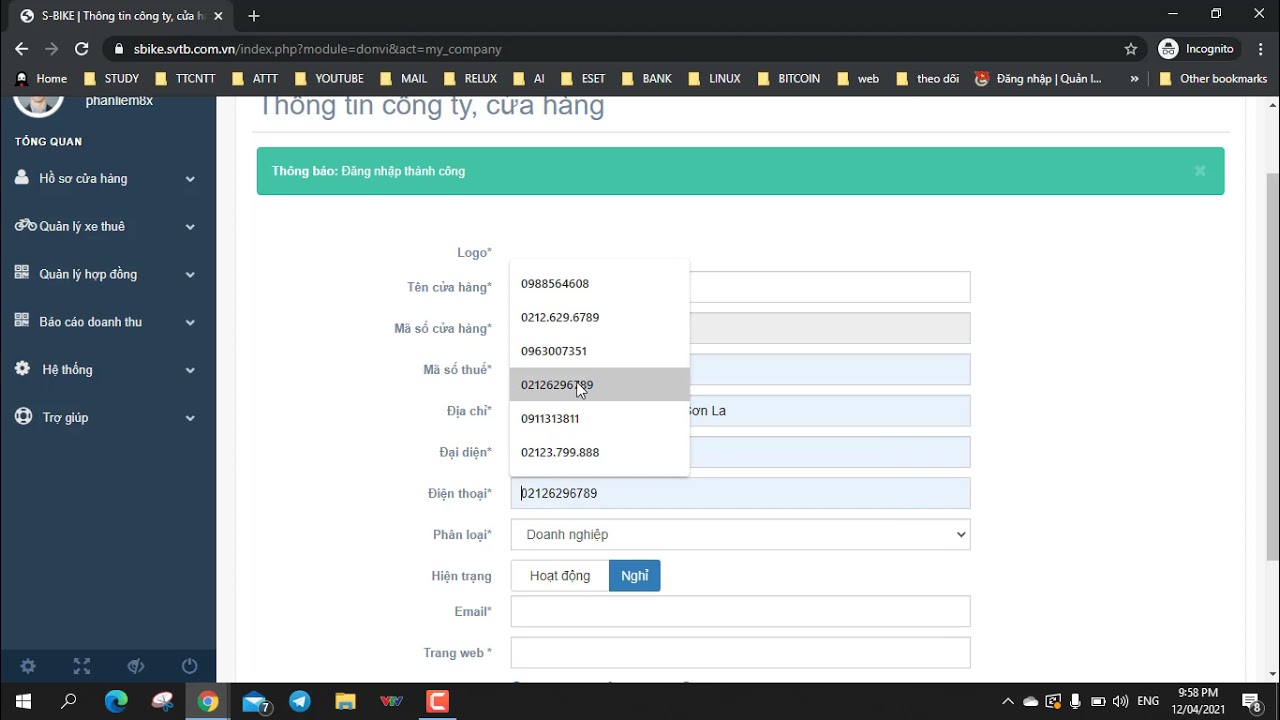Screen dimensions: 1280x720
Task: Expand Quản lý hợp đồng menu
Action: (108, 274)
